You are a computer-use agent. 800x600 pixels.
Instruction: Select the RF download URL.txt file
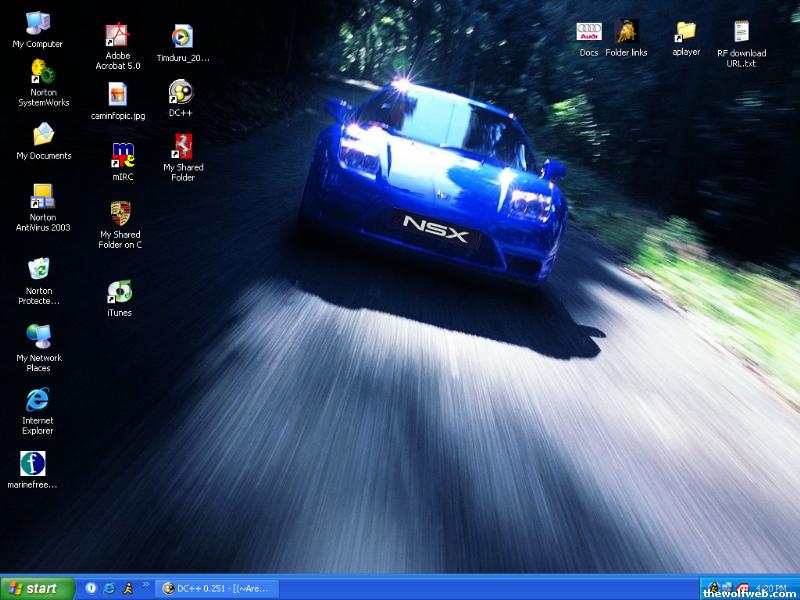tap(741, 33)
